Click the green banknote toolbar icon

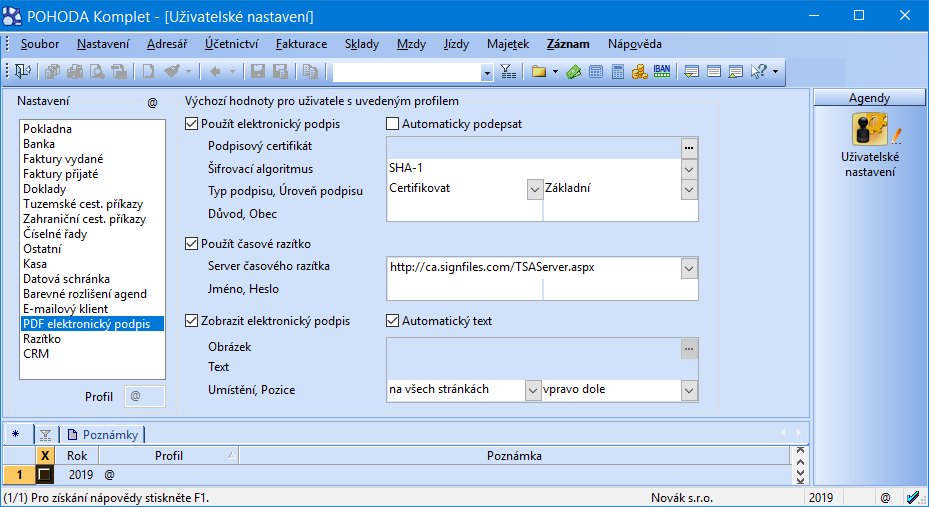[x=574, y=72]
